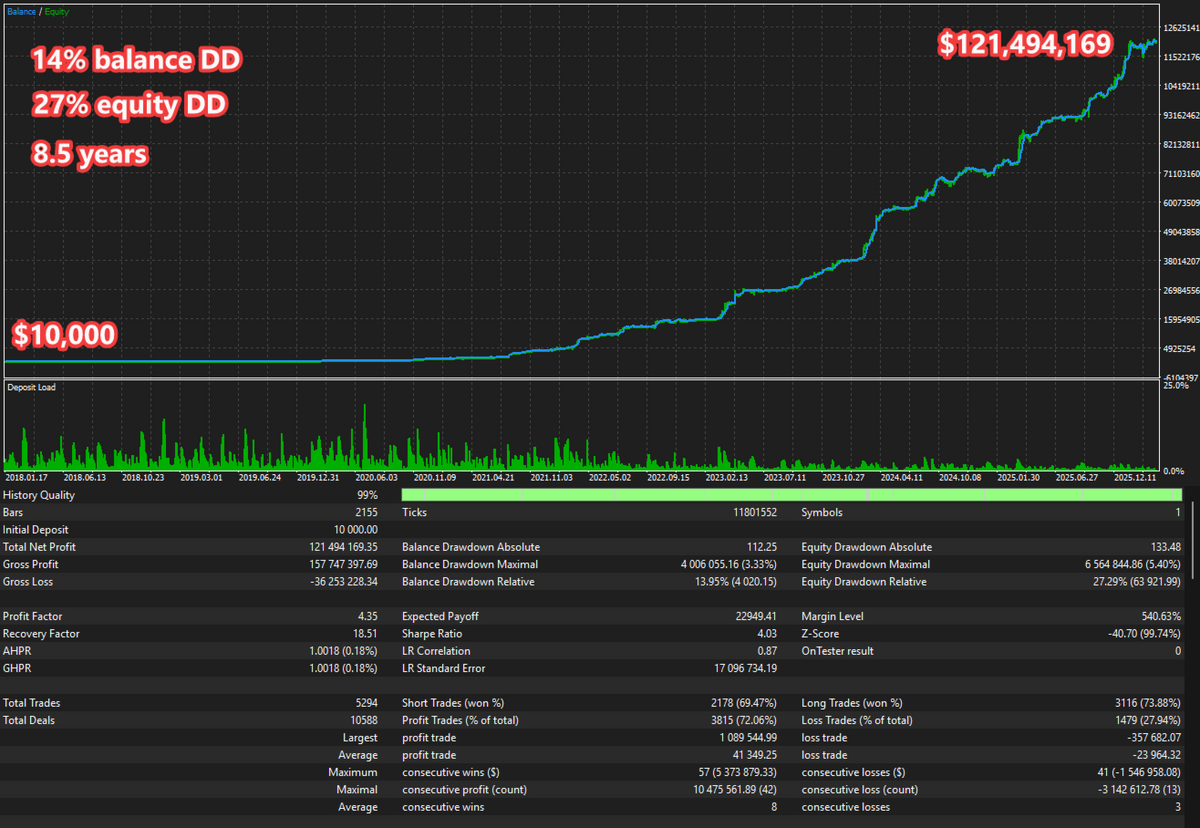Click the Equity Drawdown Absolute value '133.48'

tap(1164, 547)
